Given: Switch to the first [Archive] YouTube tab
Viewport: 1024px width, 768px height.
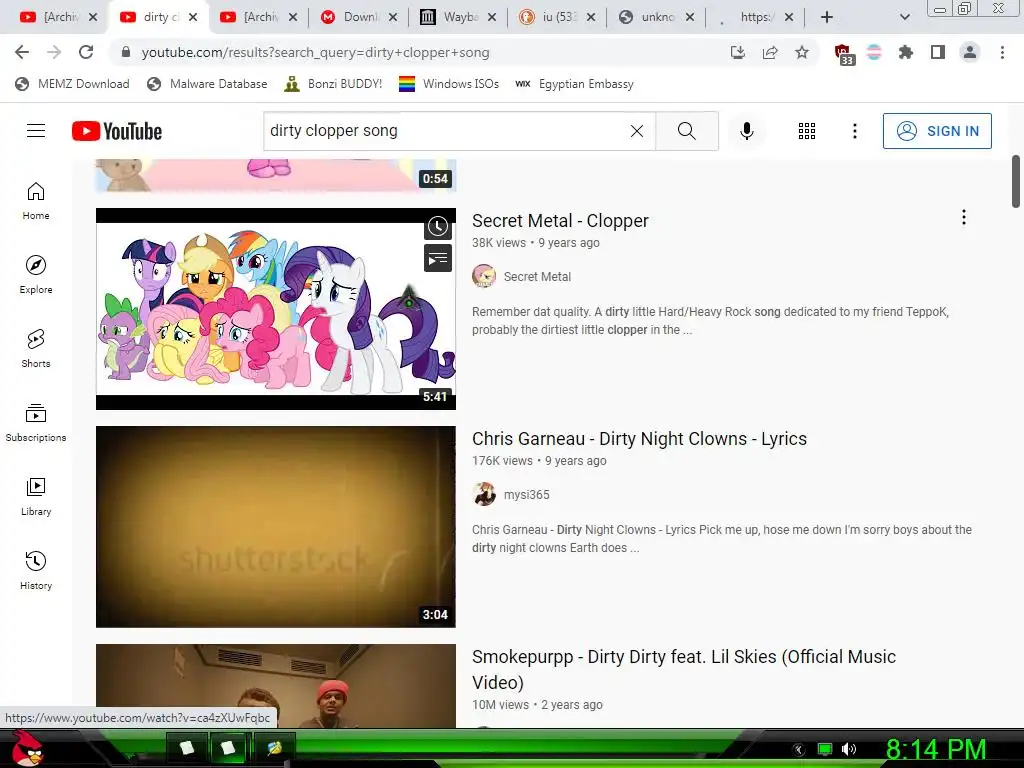Looking at the screenshot, I should pos(60,17).
